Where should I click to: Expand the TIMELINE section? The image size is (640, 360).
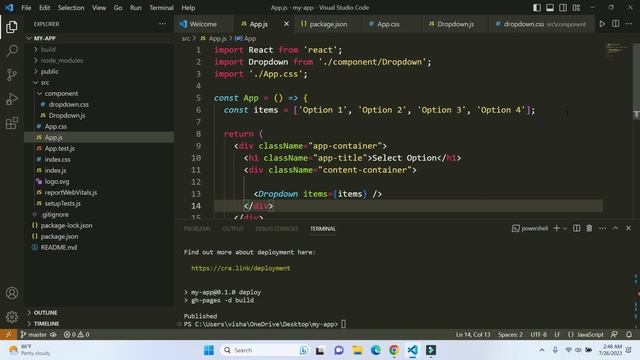99,323
